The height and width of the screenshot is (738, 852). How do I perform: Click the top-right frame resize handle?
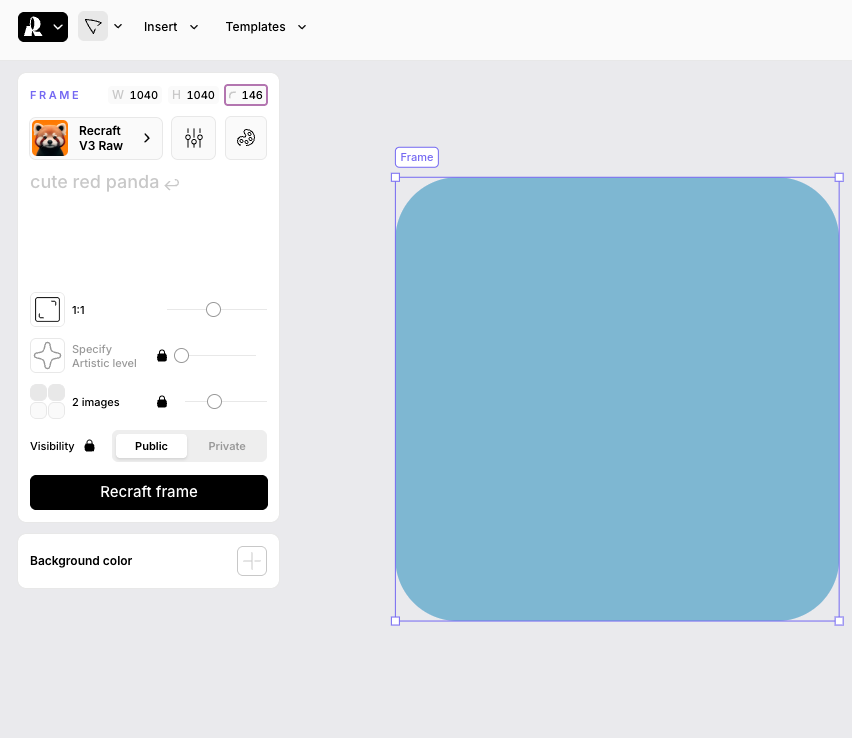(839, 178)
